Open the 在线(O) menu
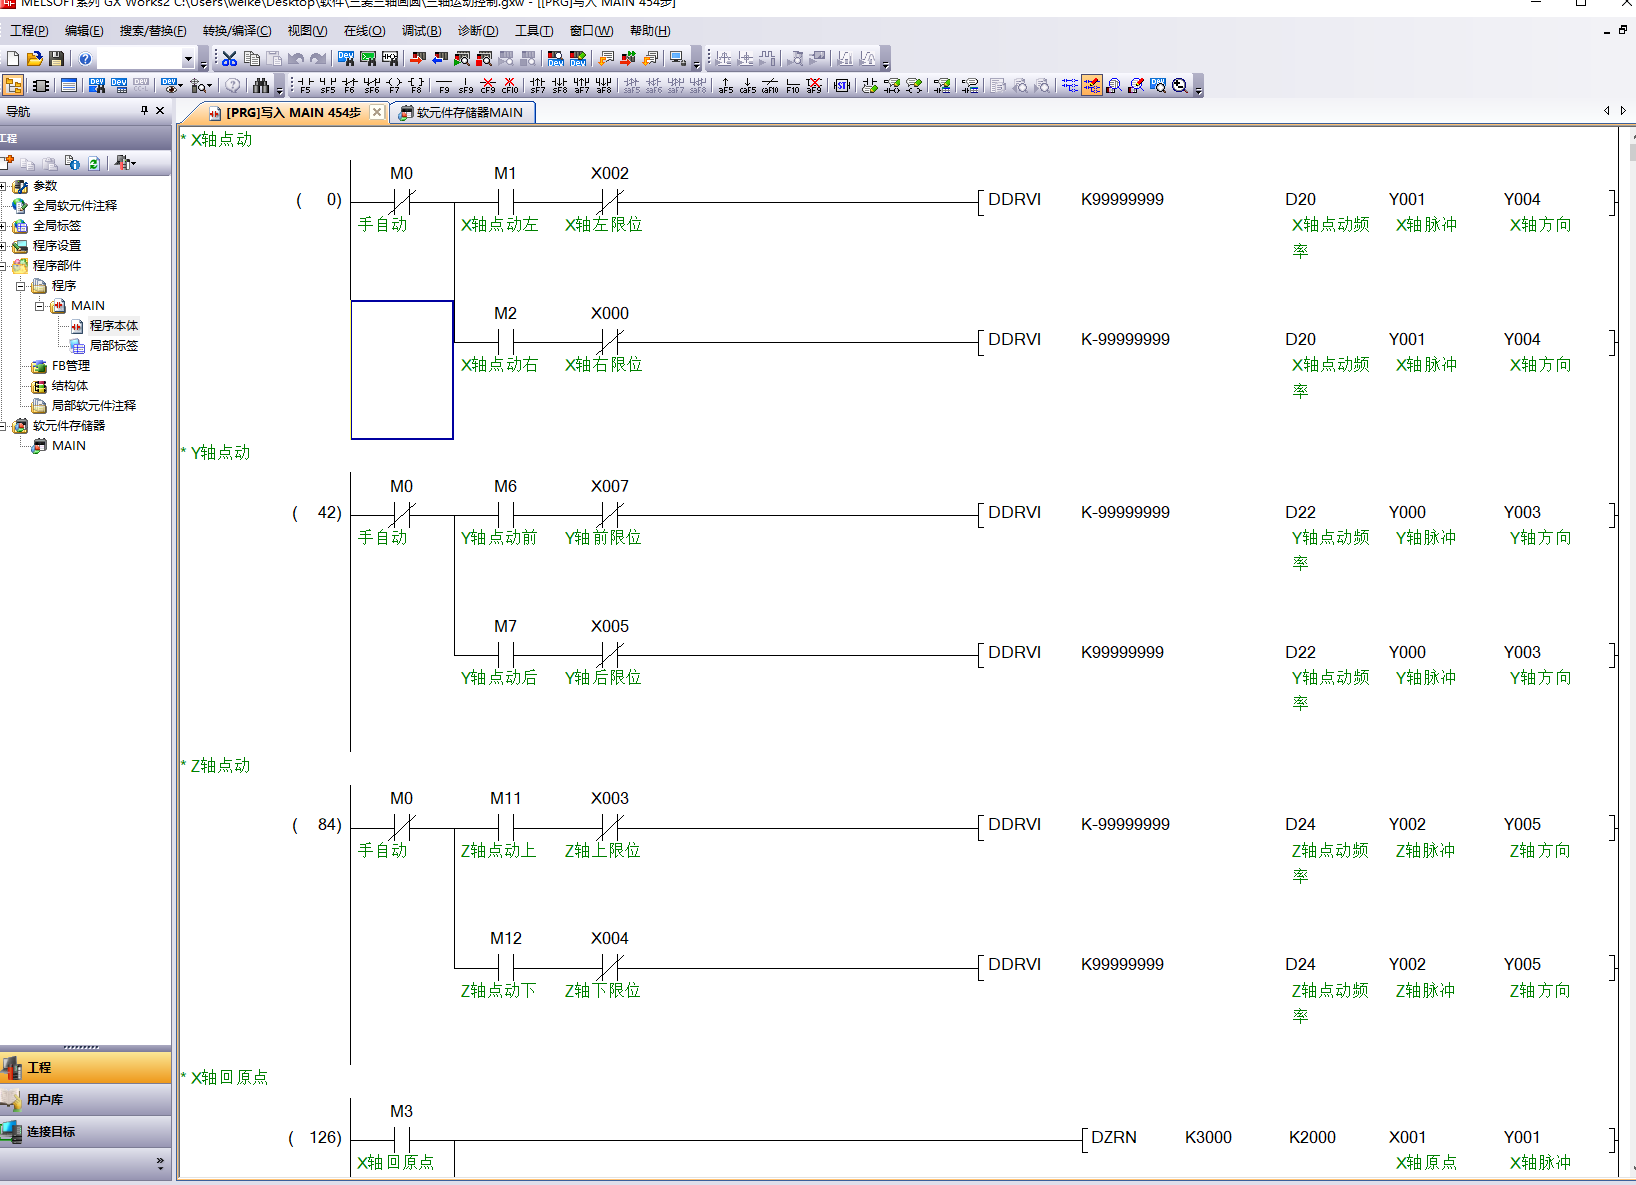 [x=364, y=31]
